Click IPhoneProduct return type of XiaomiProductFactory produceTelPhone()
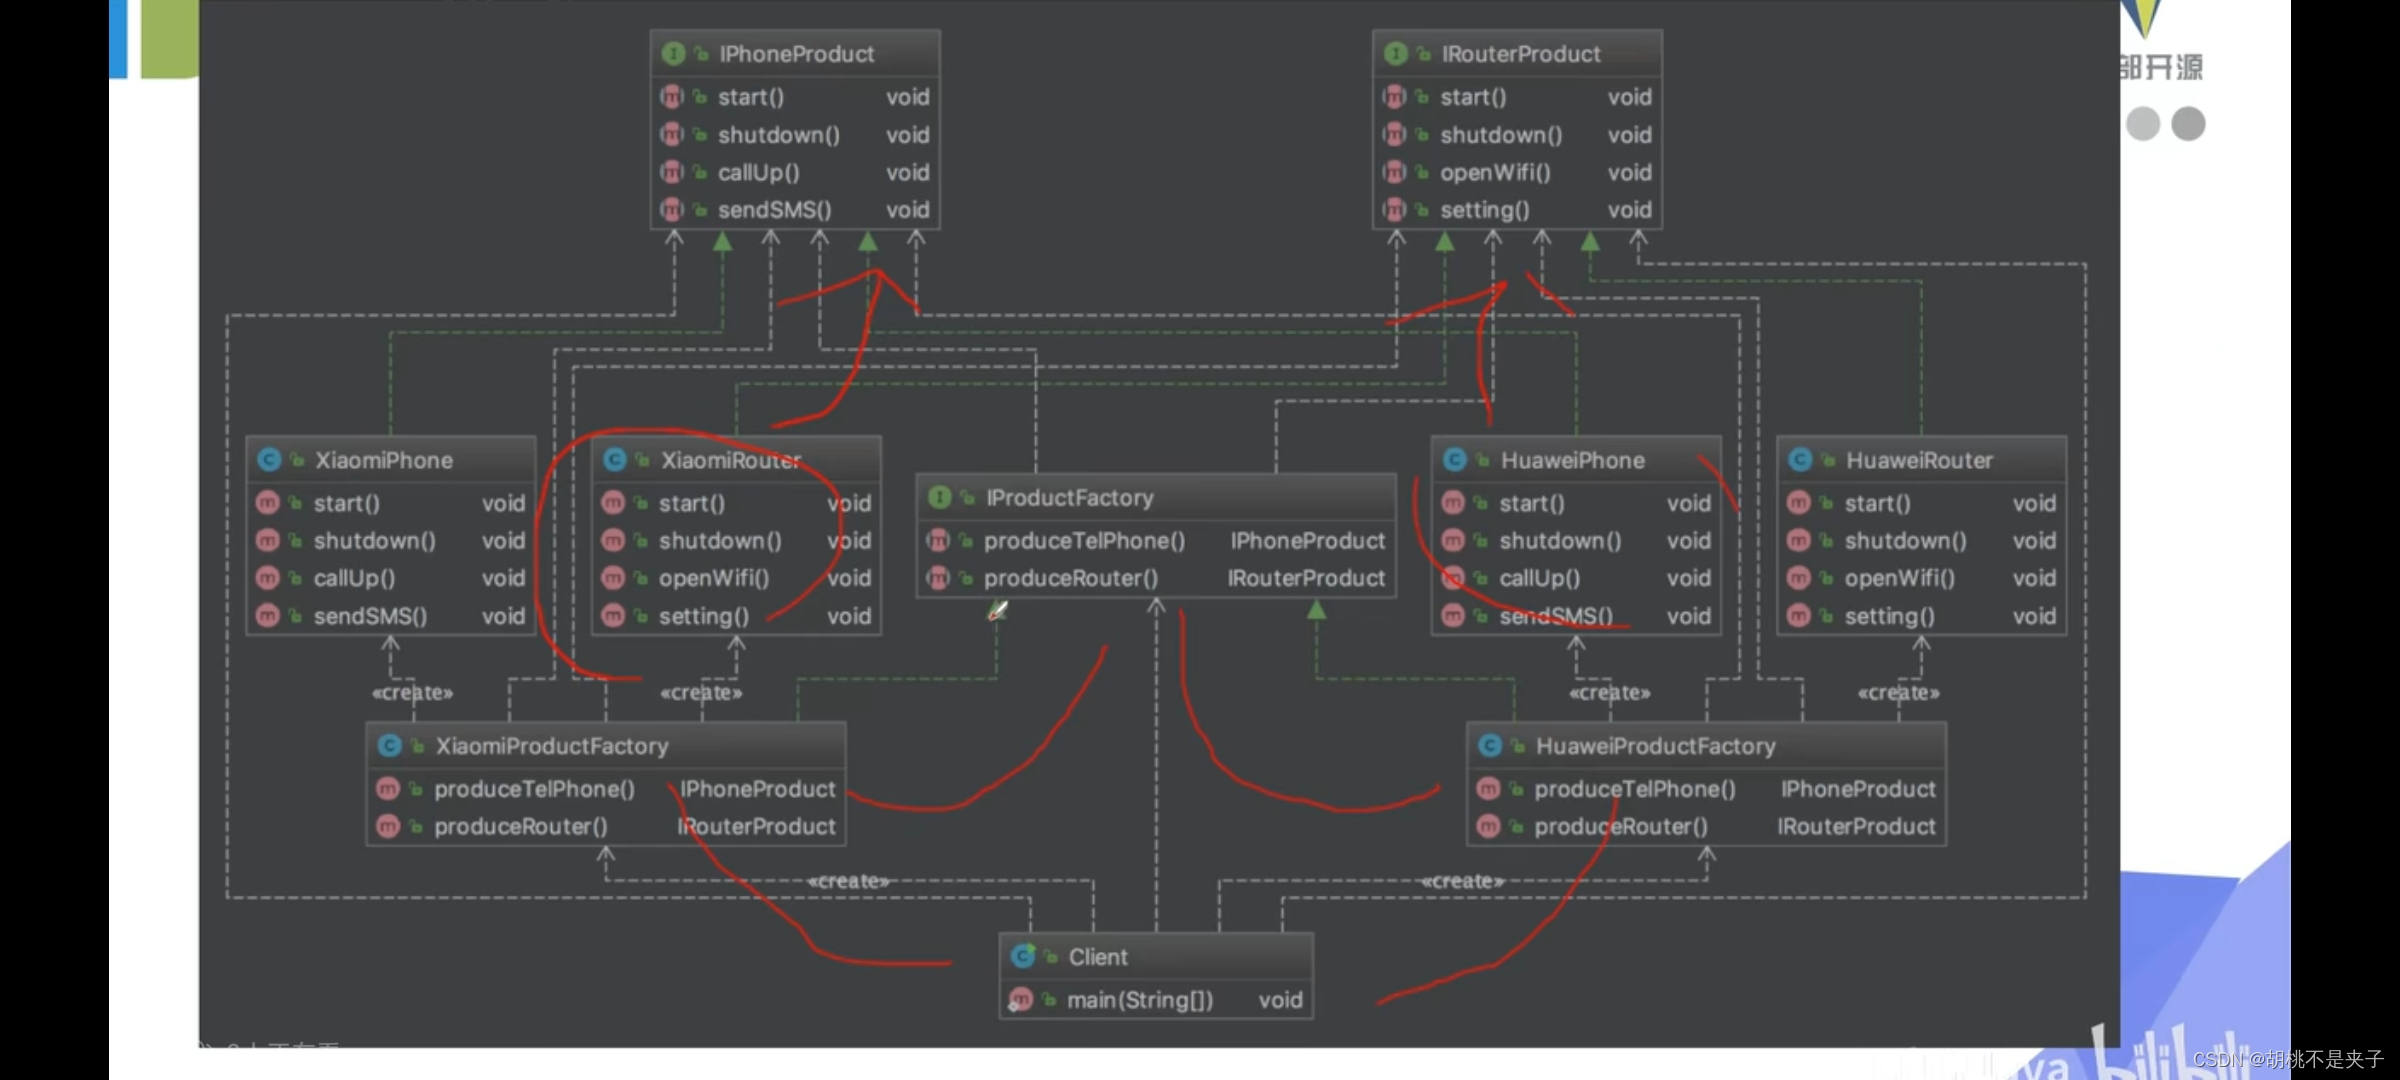 (x=758, y=789)
